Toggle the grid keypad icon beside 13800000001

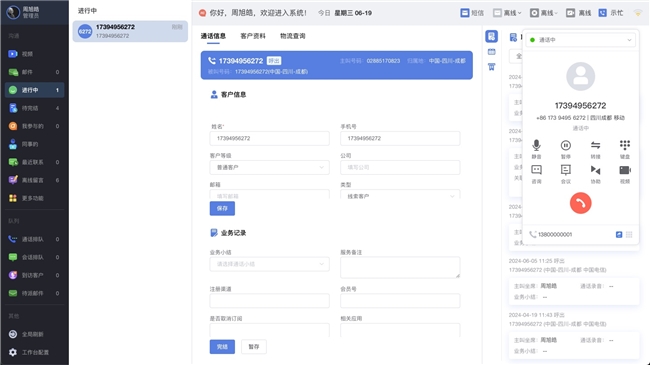629,234
